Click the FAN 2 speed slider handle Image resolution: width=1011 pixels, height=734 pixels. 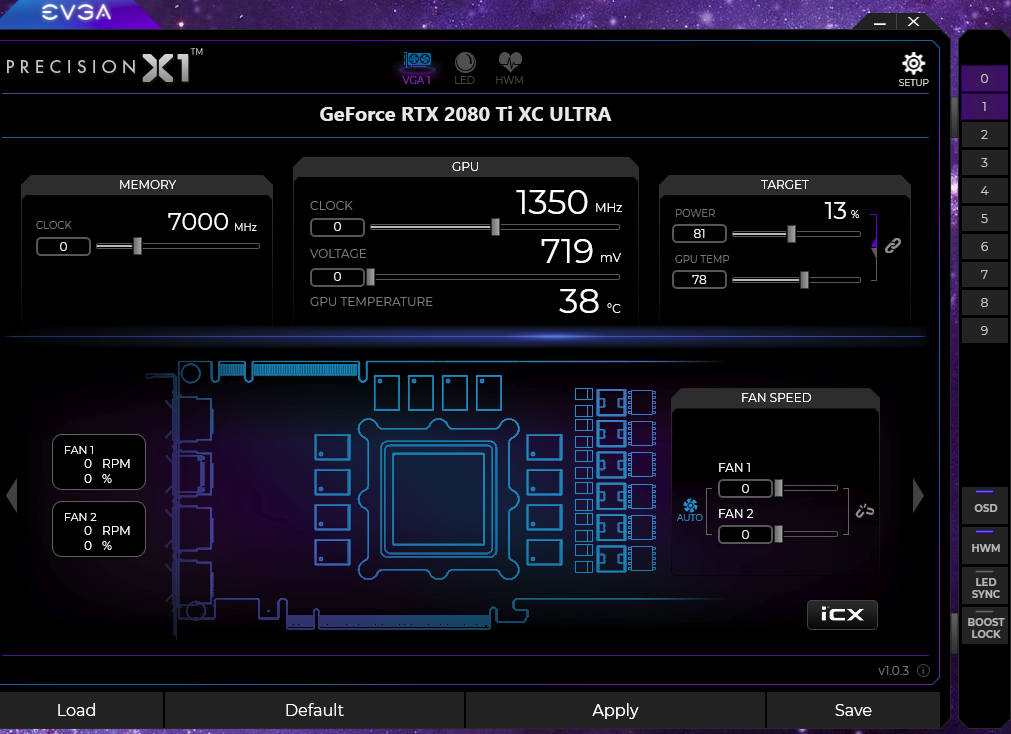click(x=778, y=534)
